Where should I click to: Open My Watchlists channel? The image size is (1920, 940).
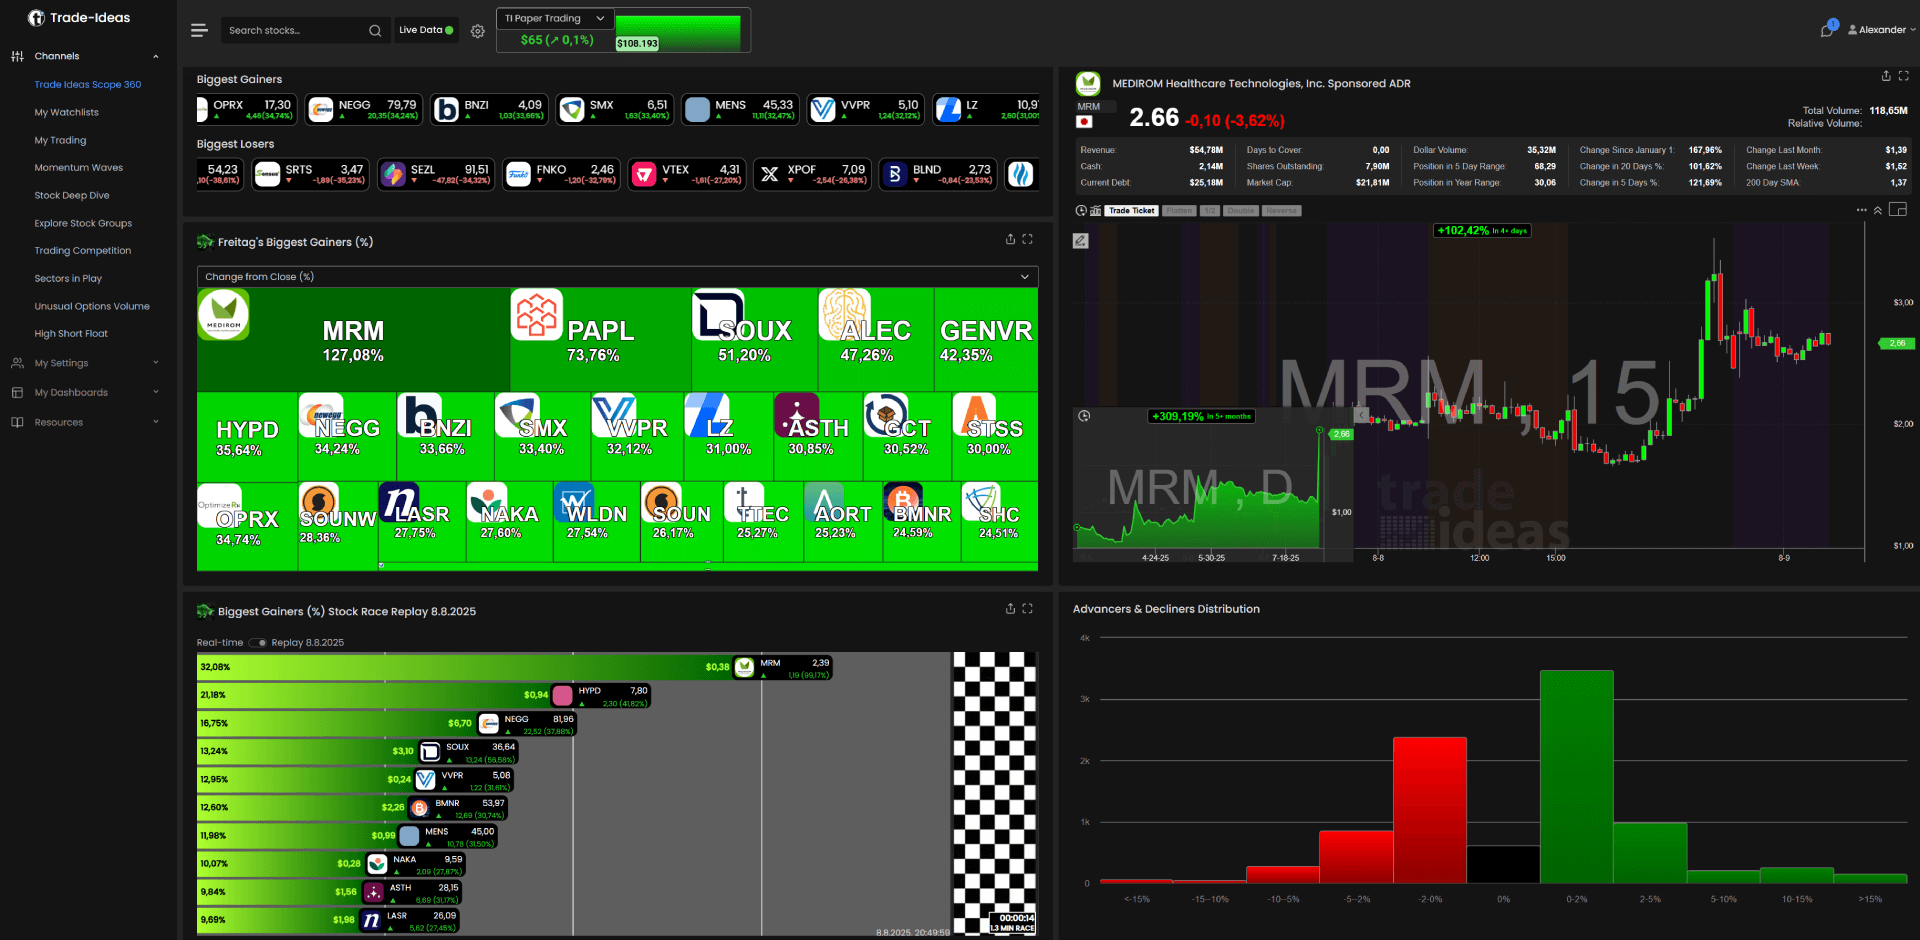tap(67, 113)
